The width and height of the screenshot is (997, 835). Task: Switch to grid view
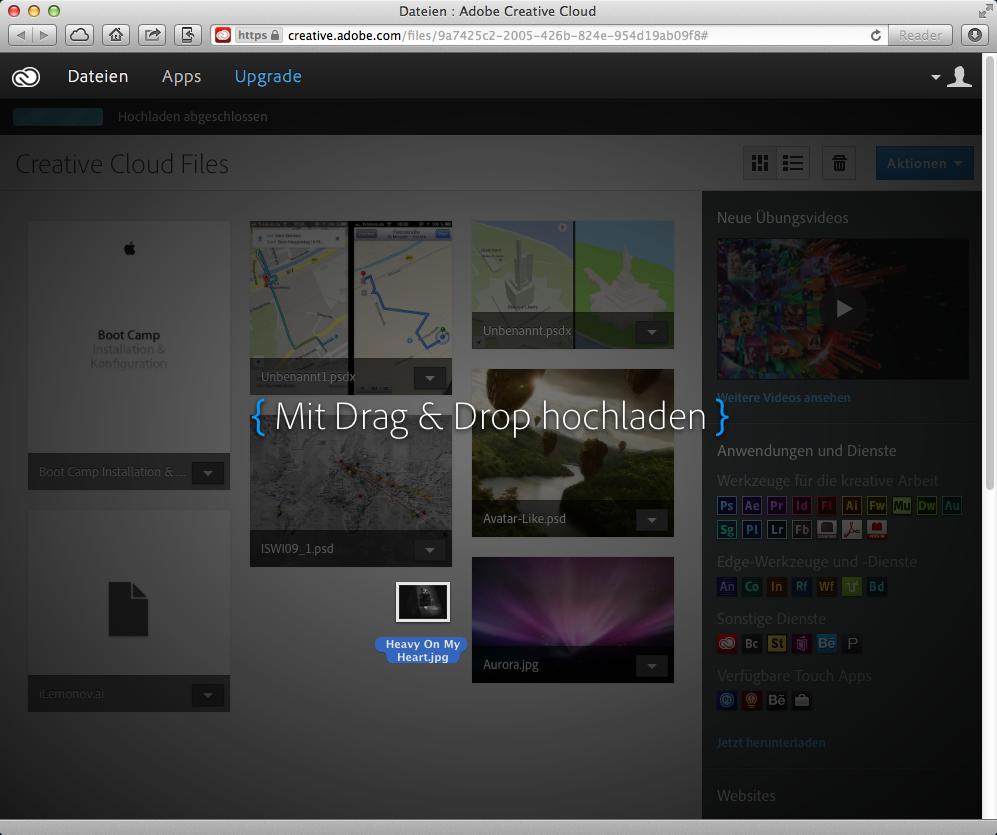tap(760, 163)
